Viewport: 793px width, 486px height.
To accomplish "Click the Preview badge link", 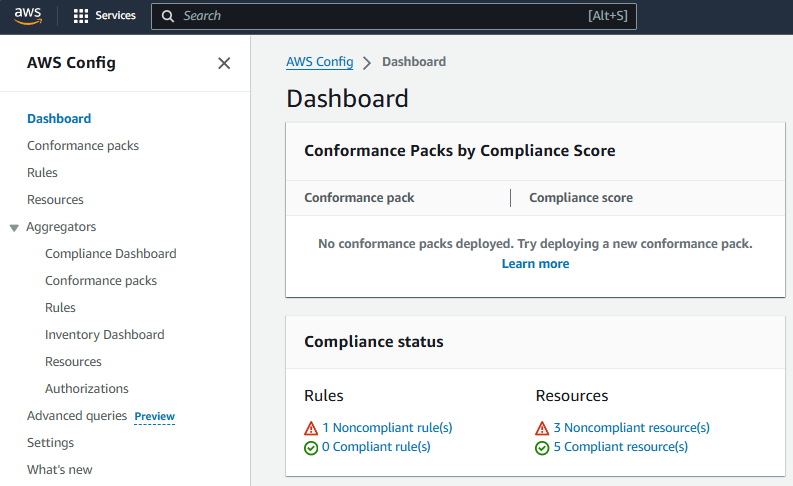I will pyautogui.click(x=155, y=416).
